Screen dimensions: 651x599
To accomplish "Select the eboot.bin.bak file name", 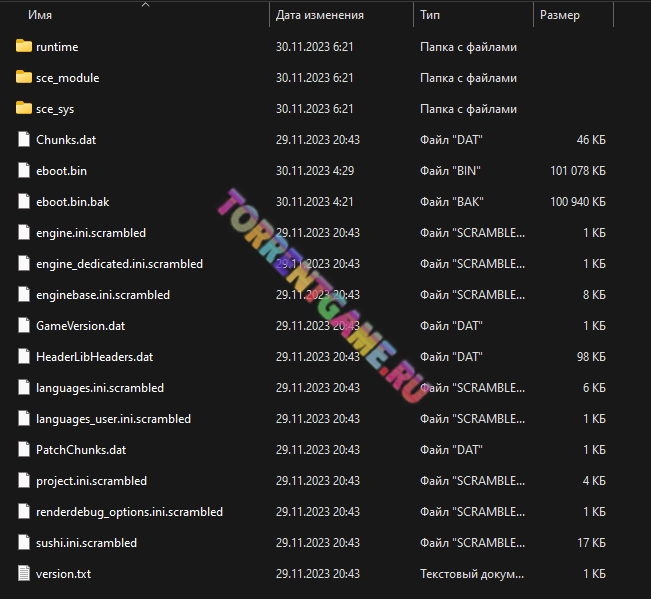I will (x=72, y=202).
